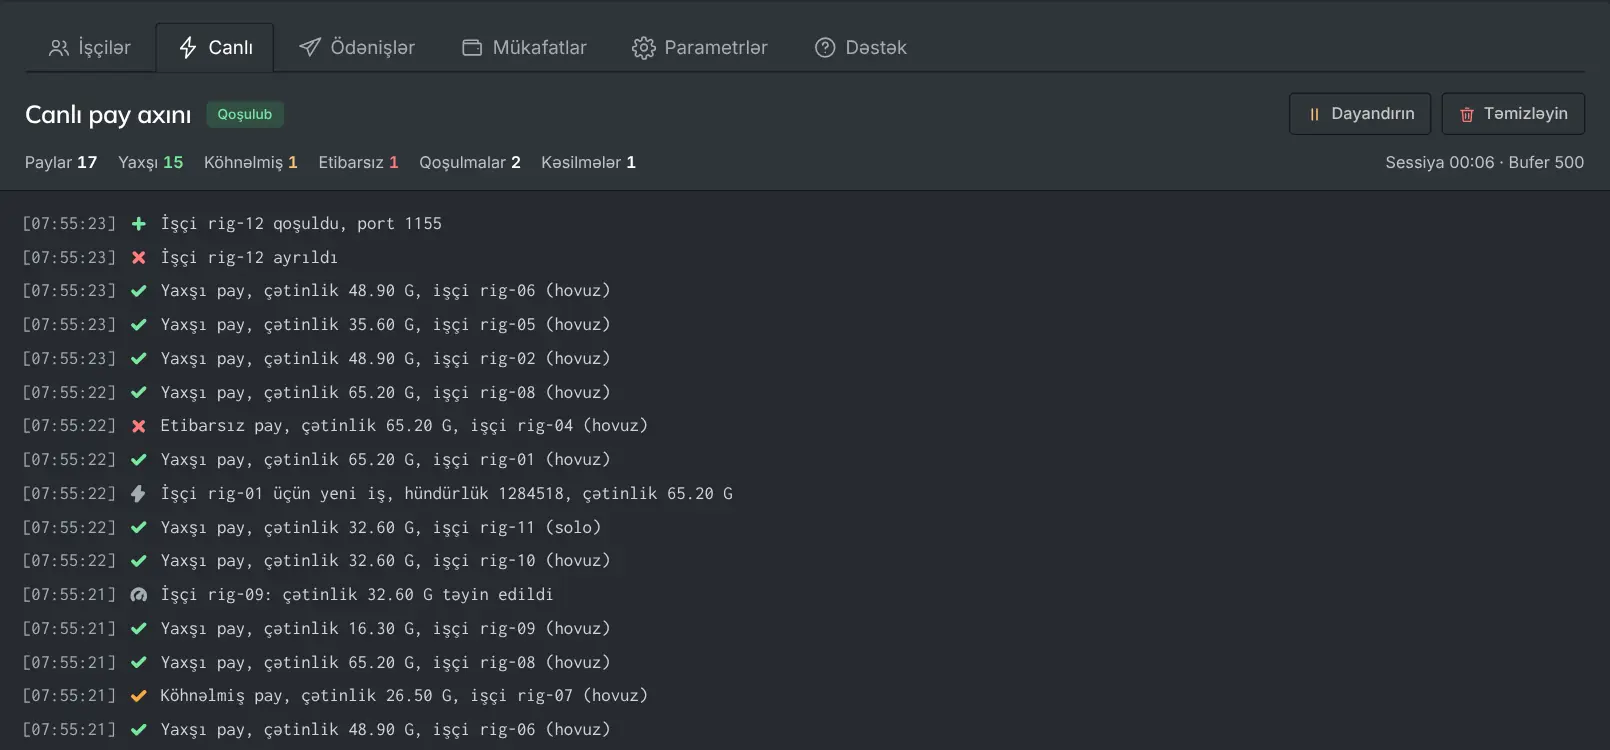Click the gauge icon on rig-09 təyin edildi row
The width and height of the screenshot is (1610, 750).
point(139,595)
